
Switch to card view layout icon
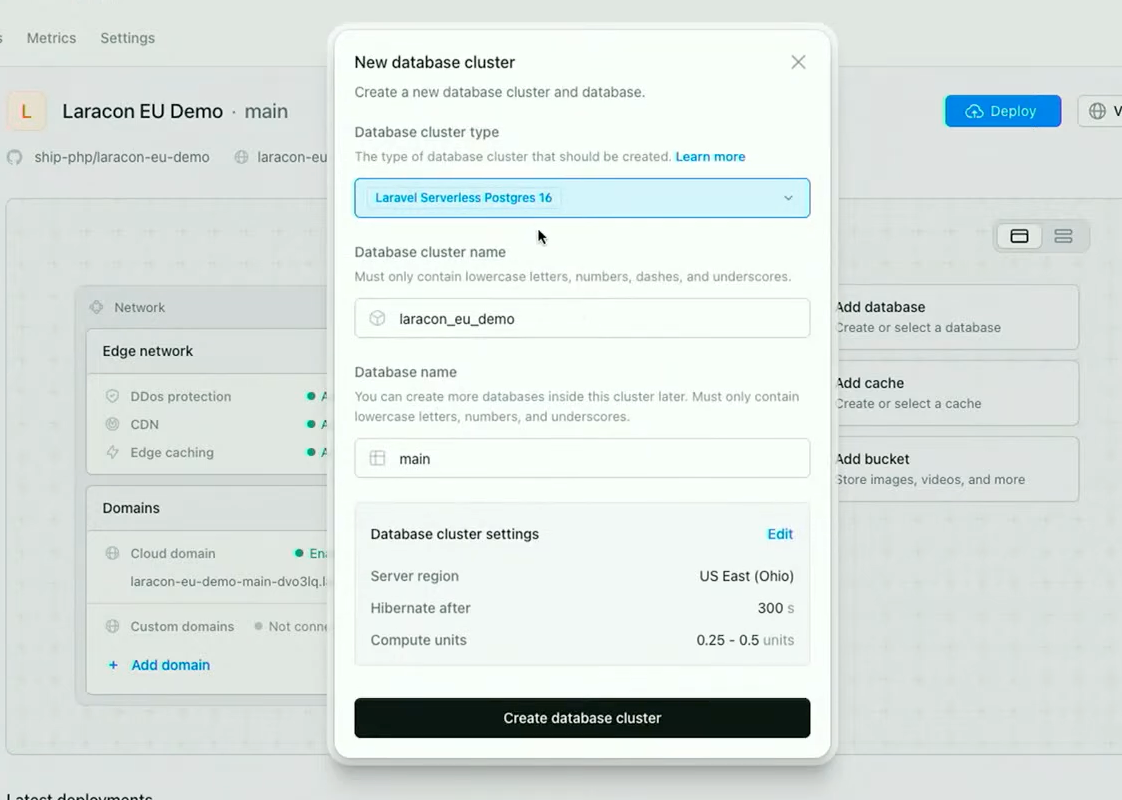[x=1019, y=236]
